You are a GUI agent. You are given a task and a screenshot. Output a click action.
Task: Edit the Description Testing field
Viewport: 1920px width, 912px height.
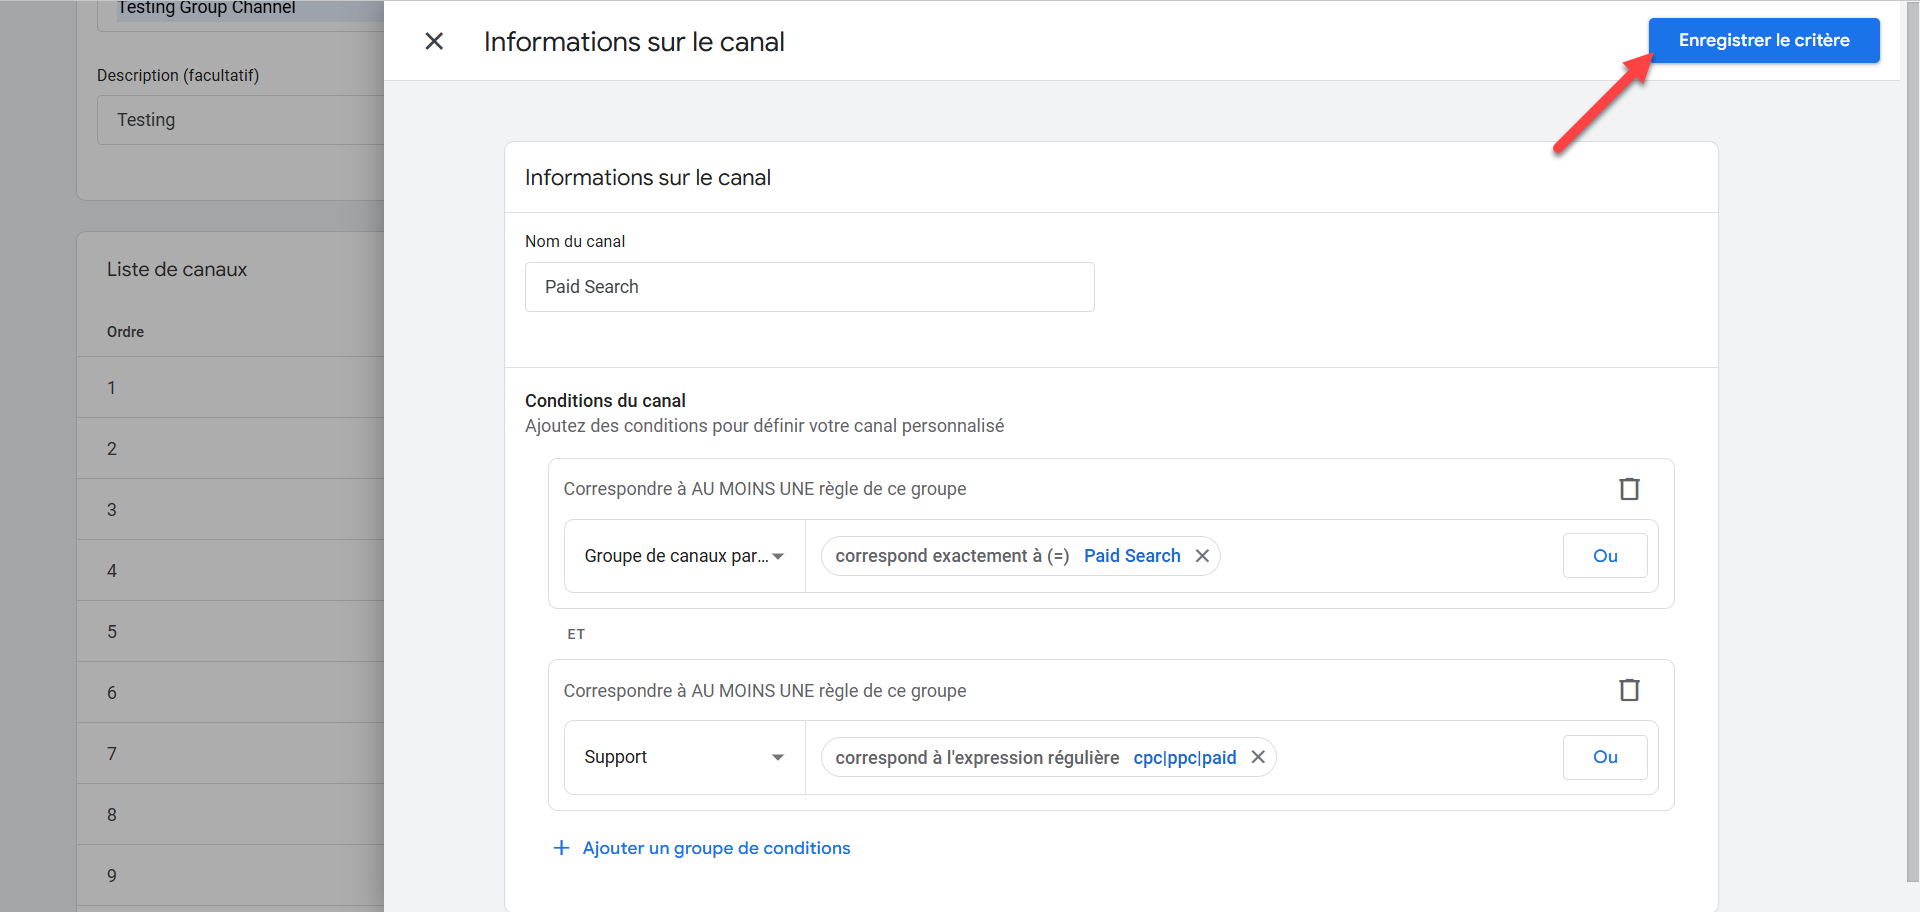click(x=240, y=120)
